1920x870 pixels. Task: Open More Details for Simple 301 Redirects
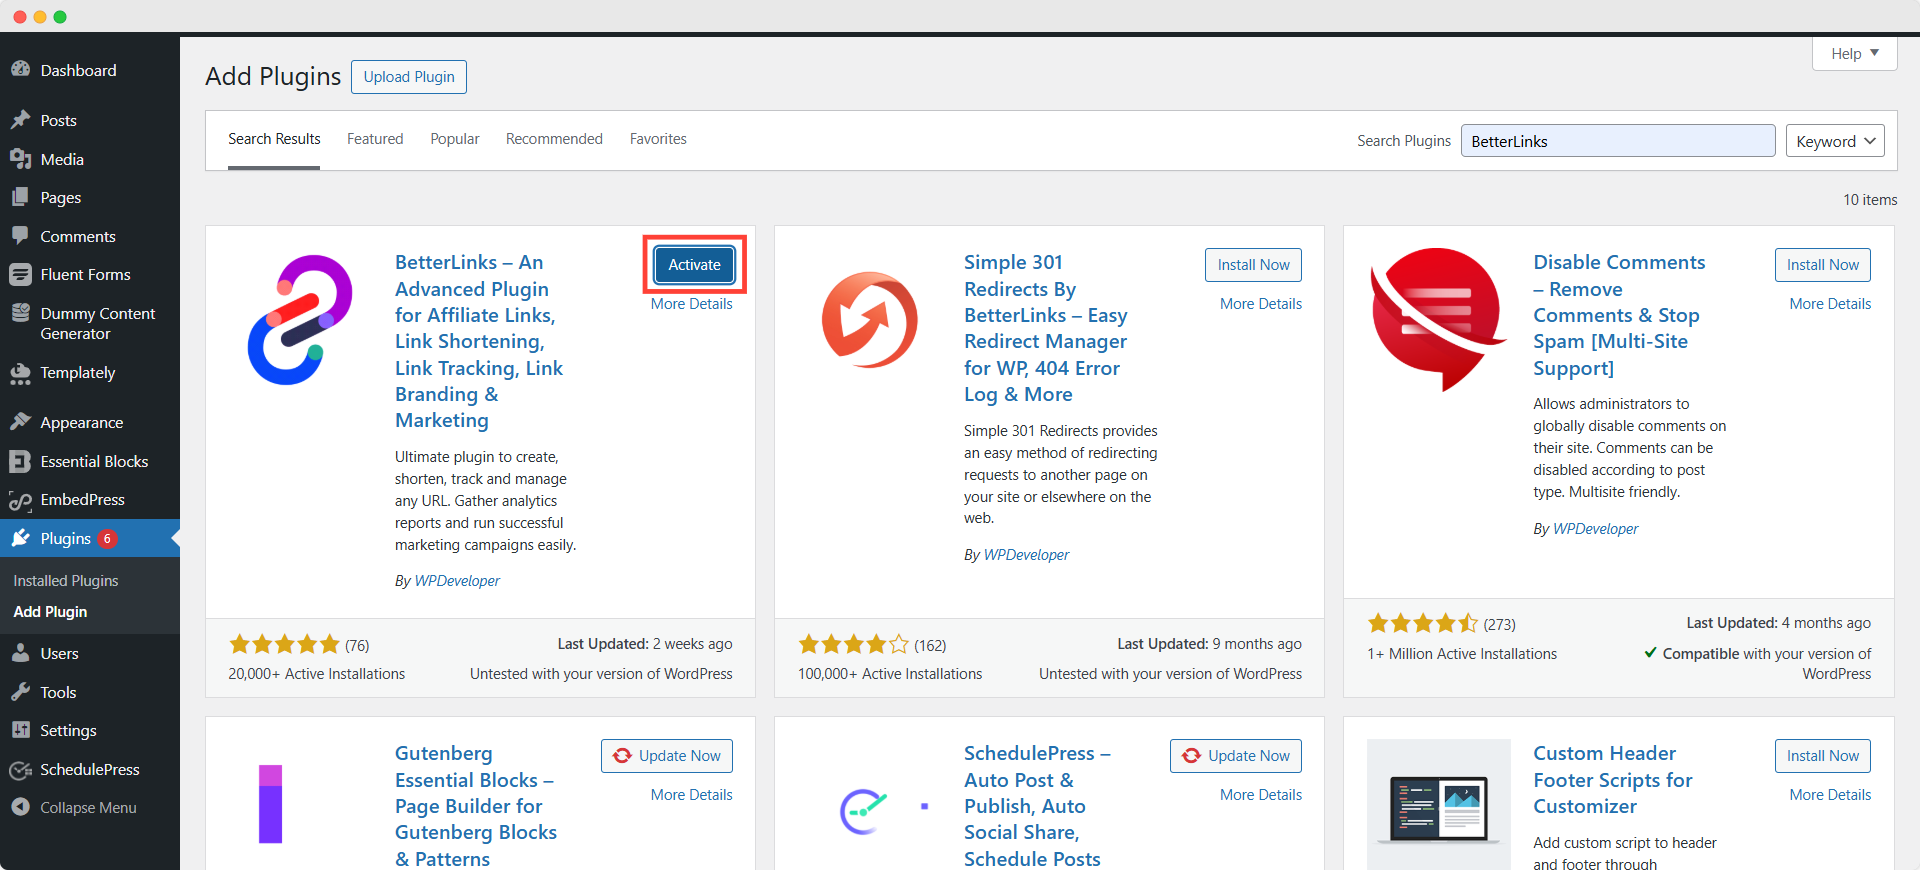pos(1261,304)
